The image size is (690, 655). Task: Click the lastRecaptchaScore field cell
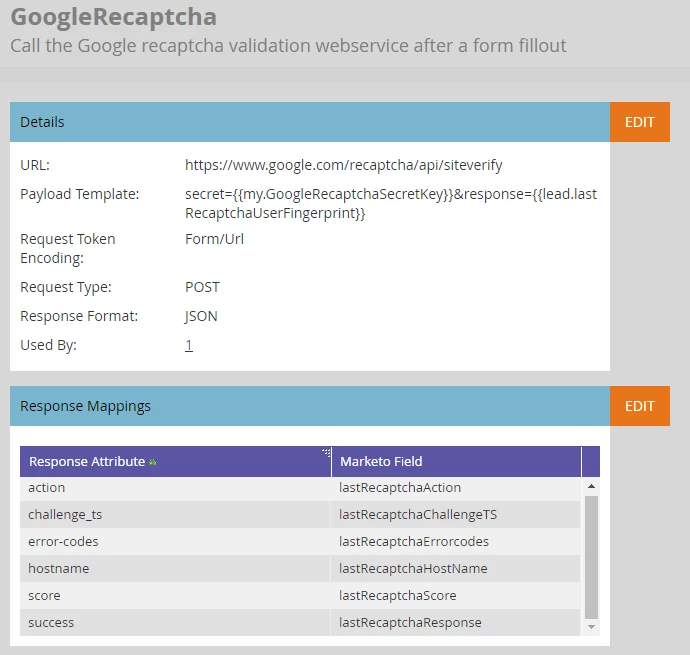point(455,596)
